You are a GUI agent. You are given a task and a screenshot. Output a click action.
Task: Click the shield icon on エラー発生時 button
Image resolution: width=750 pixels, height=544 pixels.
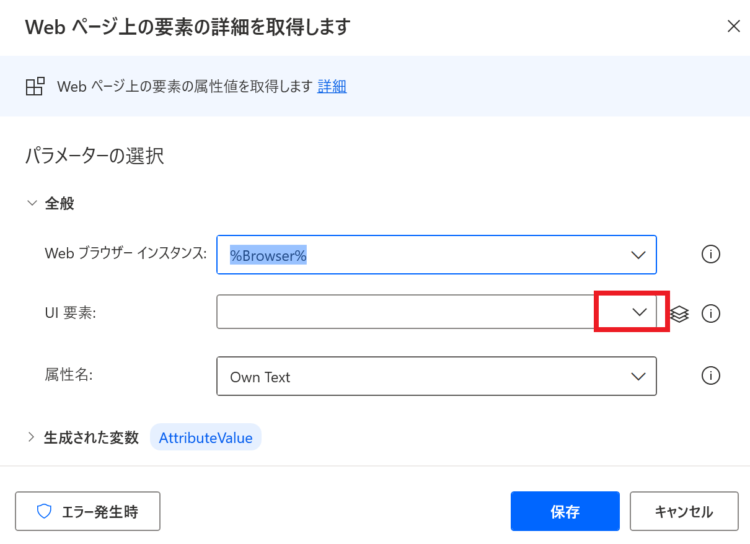[44, 511]
